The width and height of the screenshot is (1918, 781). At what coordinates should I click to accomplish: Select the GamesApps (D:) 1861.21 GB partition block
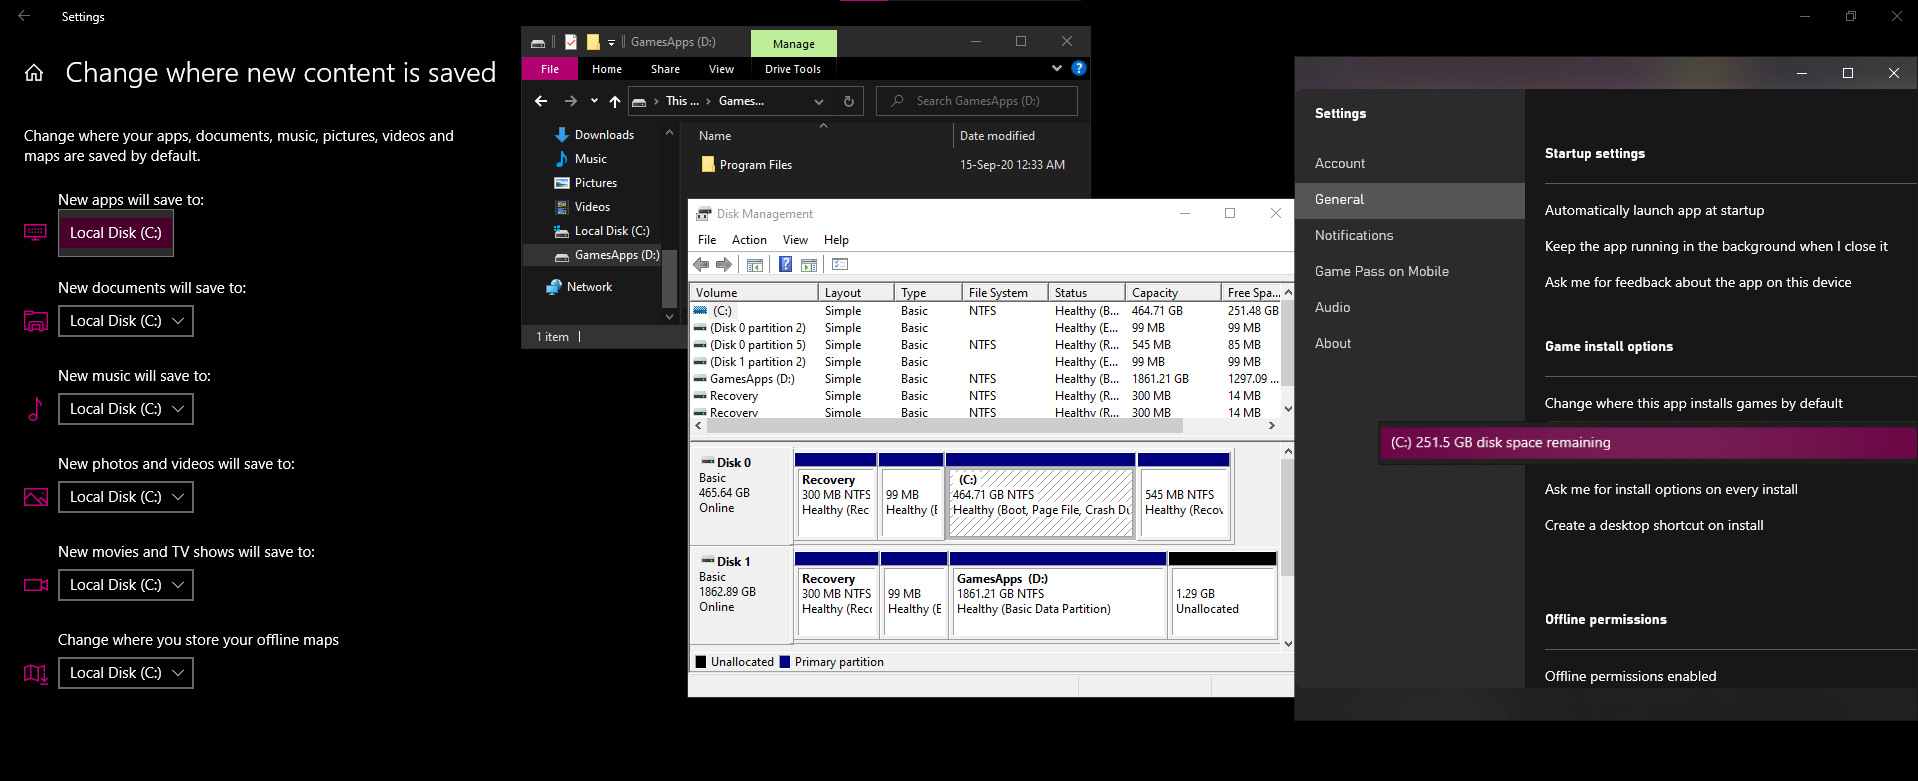pos(1059,594)
